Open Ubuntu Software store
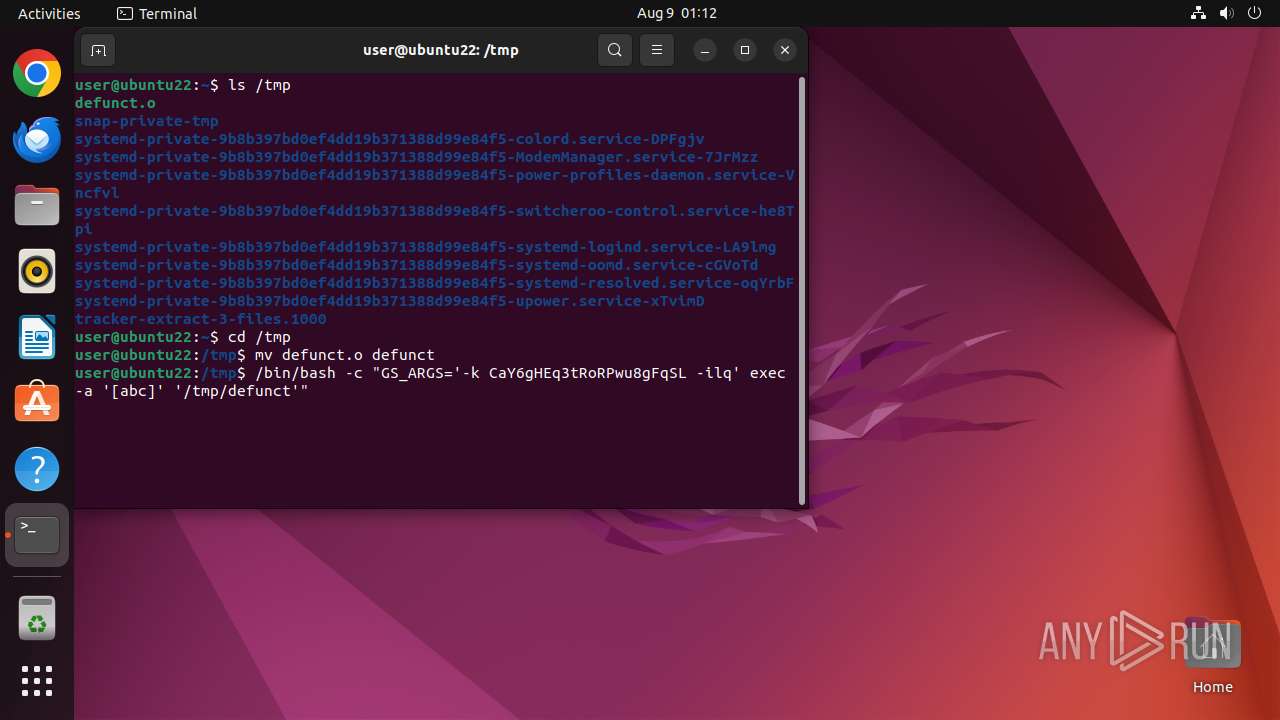 click(37, 403)
